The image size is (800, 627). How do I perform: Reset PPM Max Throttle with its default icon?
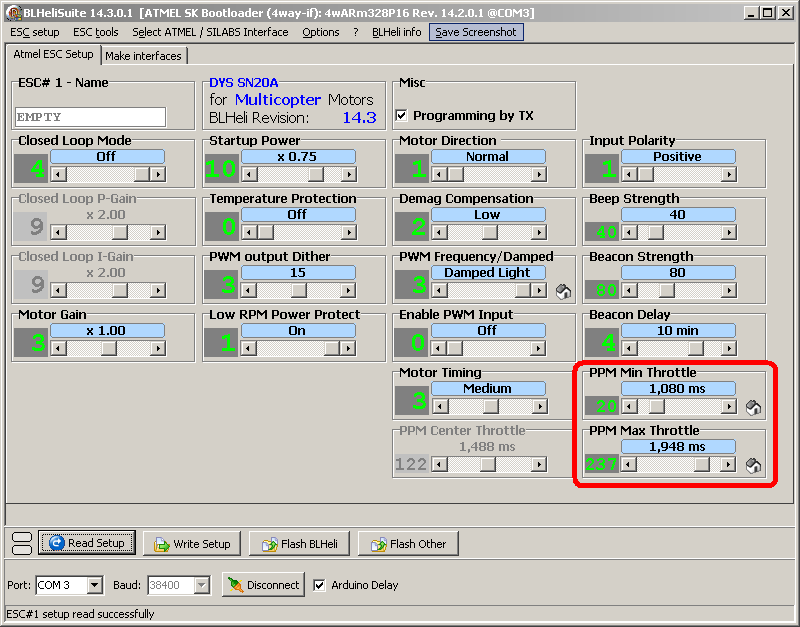[x=753, y=465]
